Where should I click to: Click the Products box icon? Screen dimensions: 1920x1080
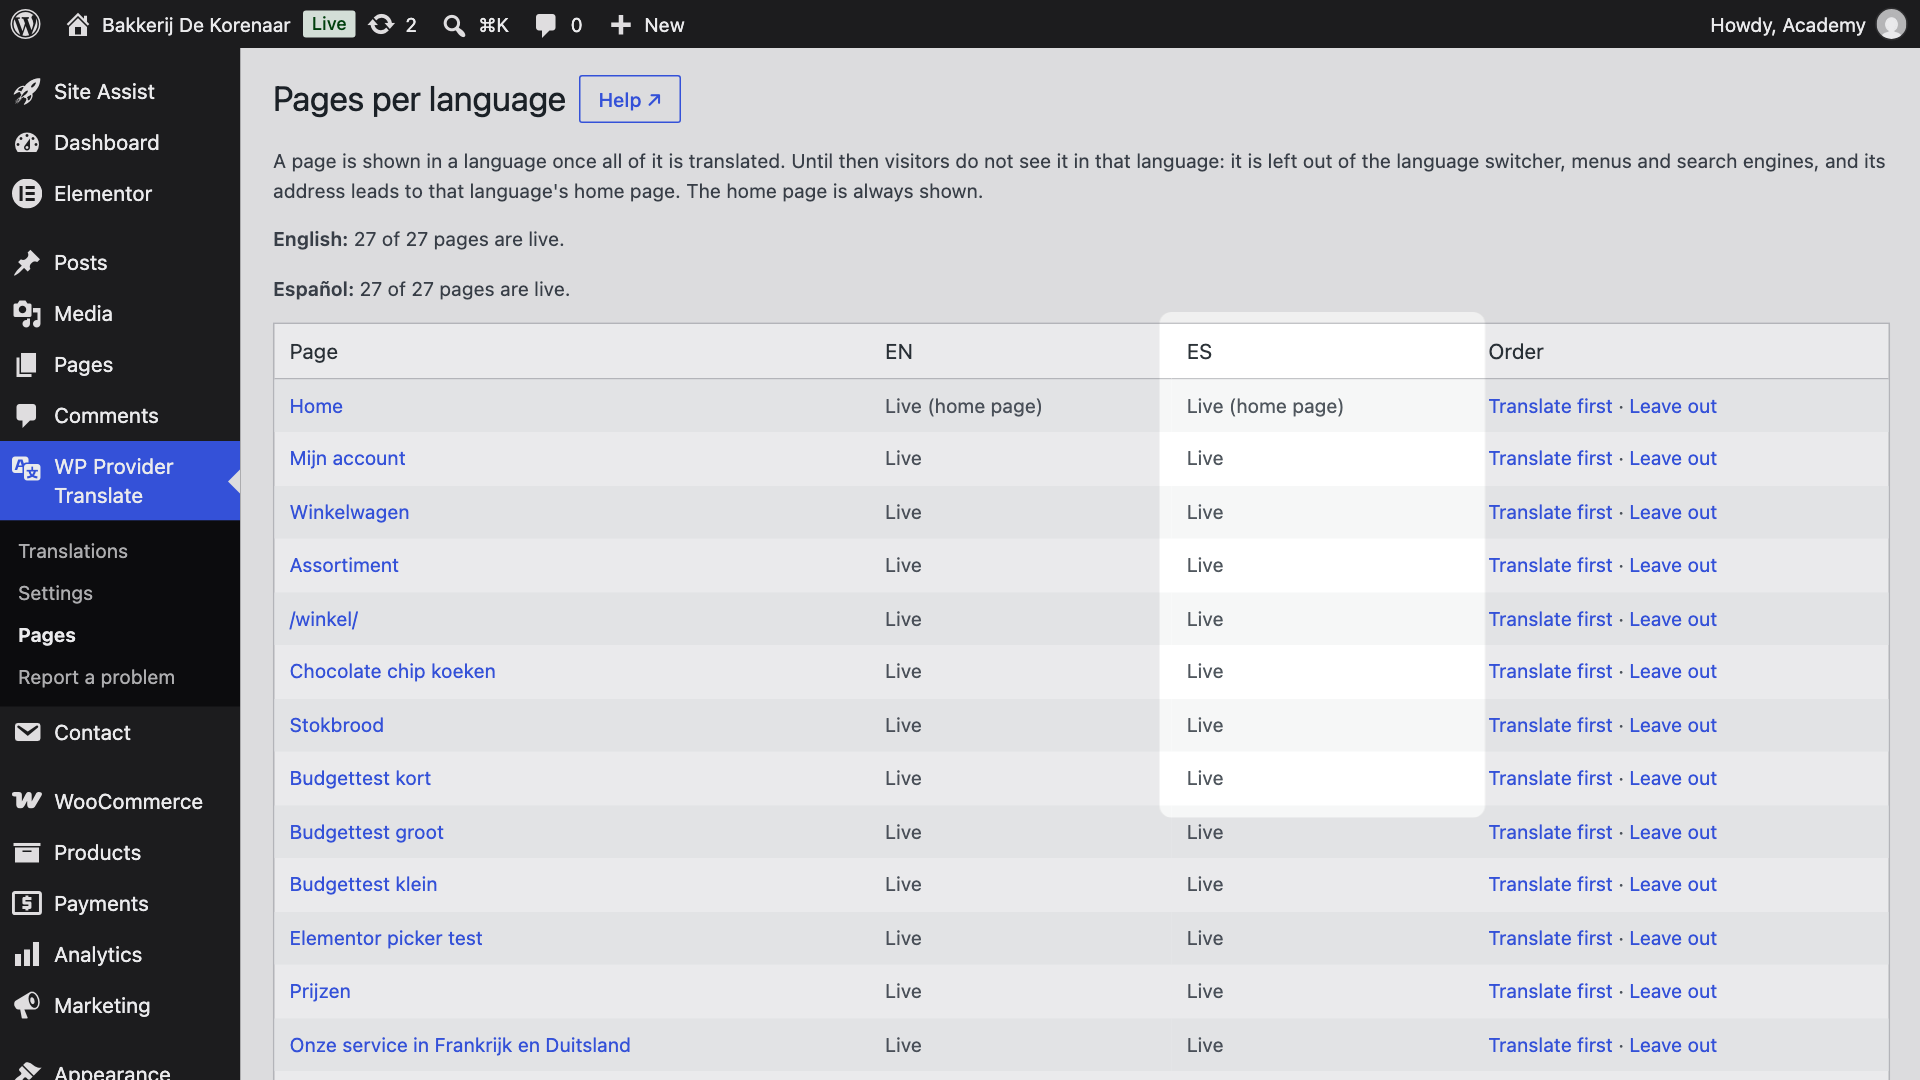click(27, 853)
